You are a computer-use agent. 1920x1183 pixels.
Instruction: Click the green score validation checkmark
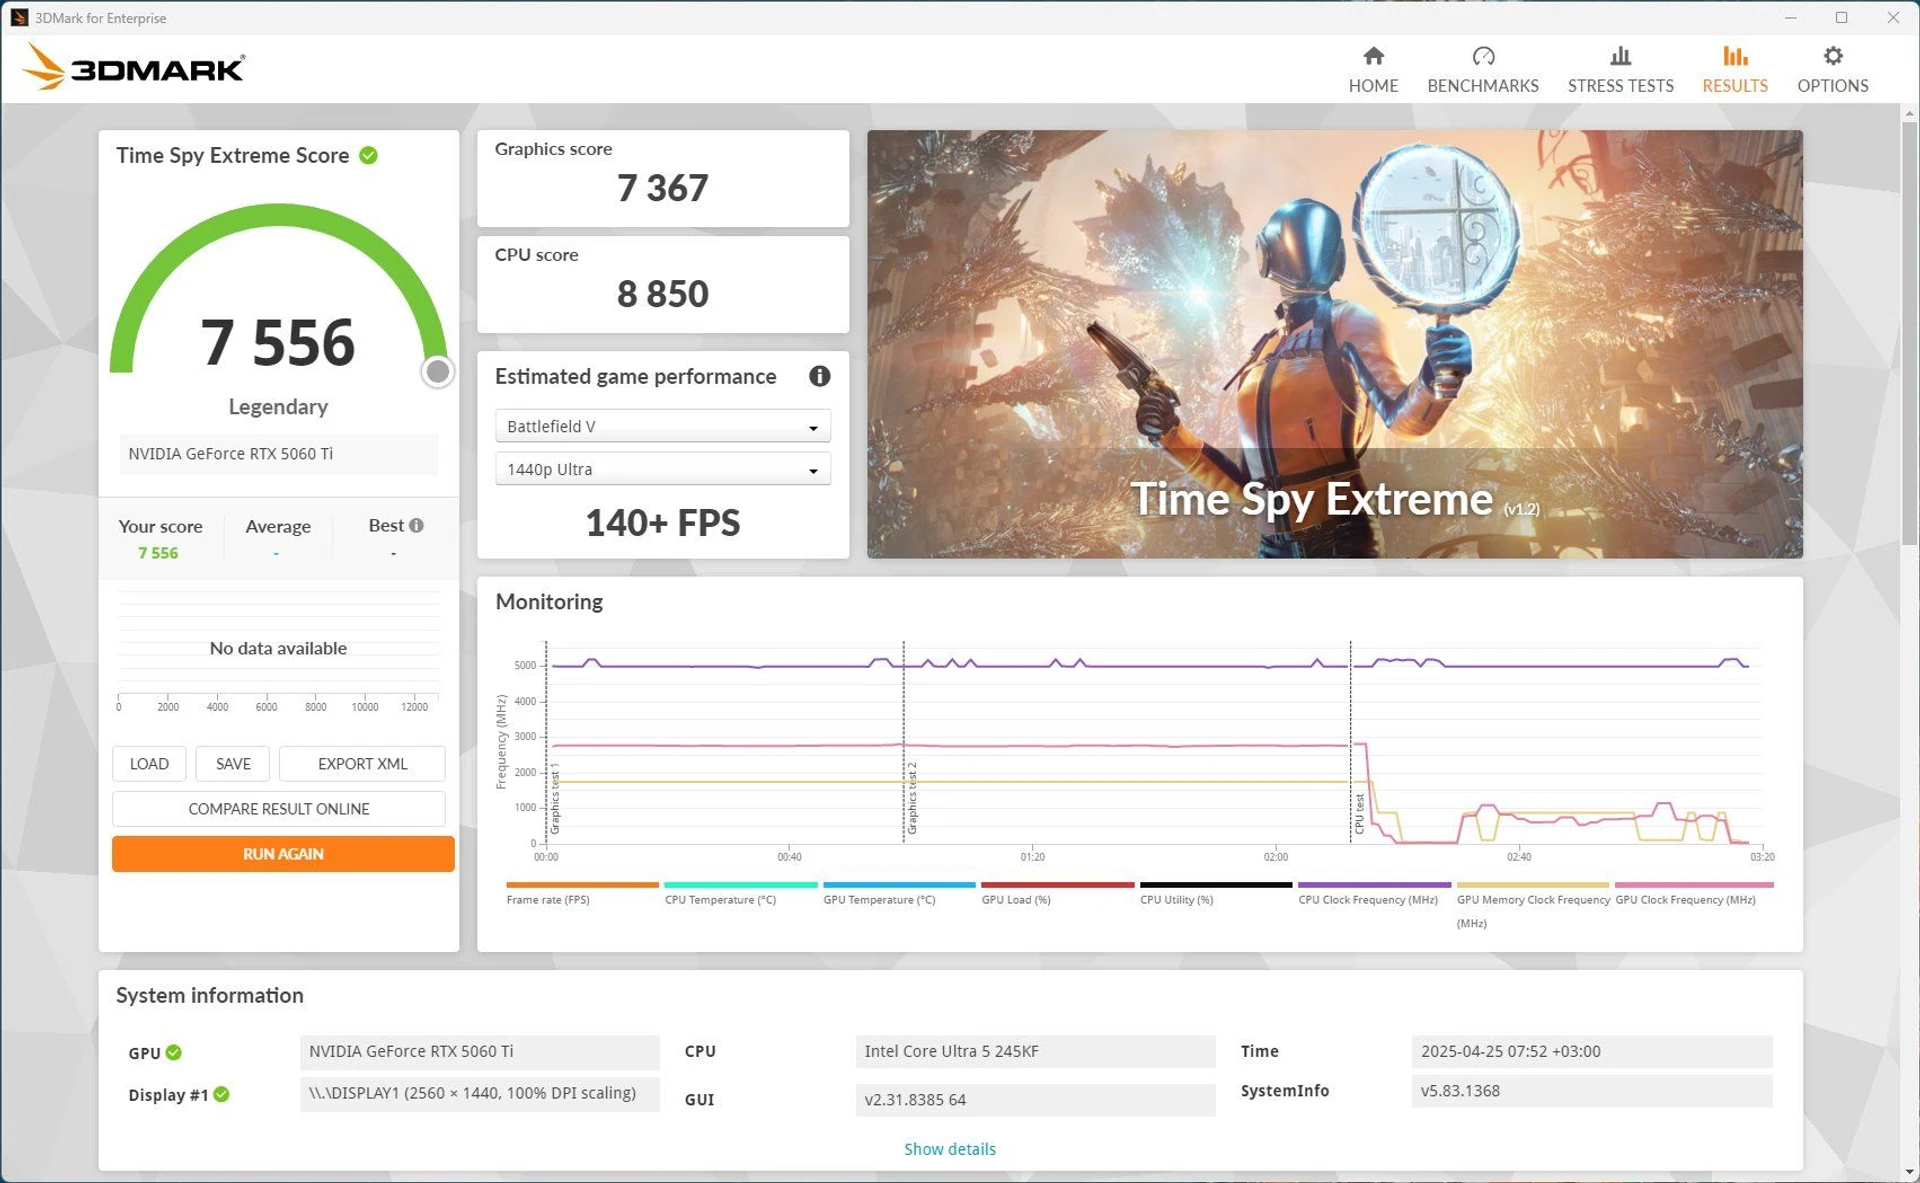pyautogui.click(x=368, y=155)
